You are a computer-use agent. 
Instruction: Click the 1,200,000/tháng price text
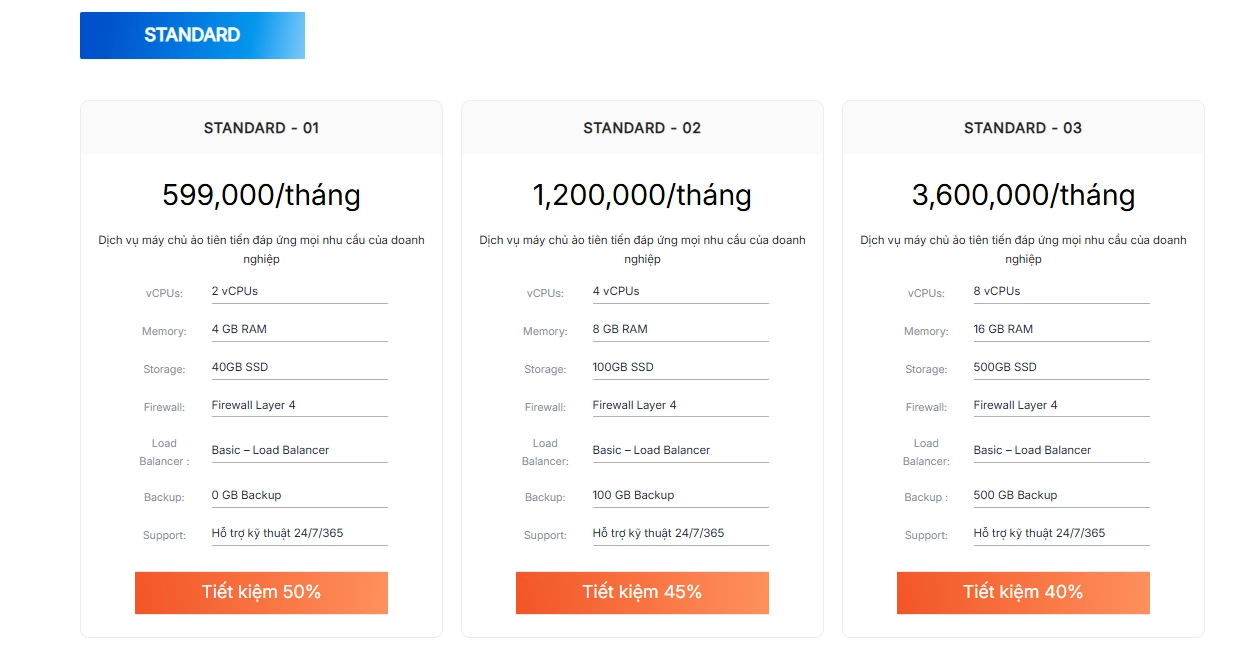[x=641, y=195]
